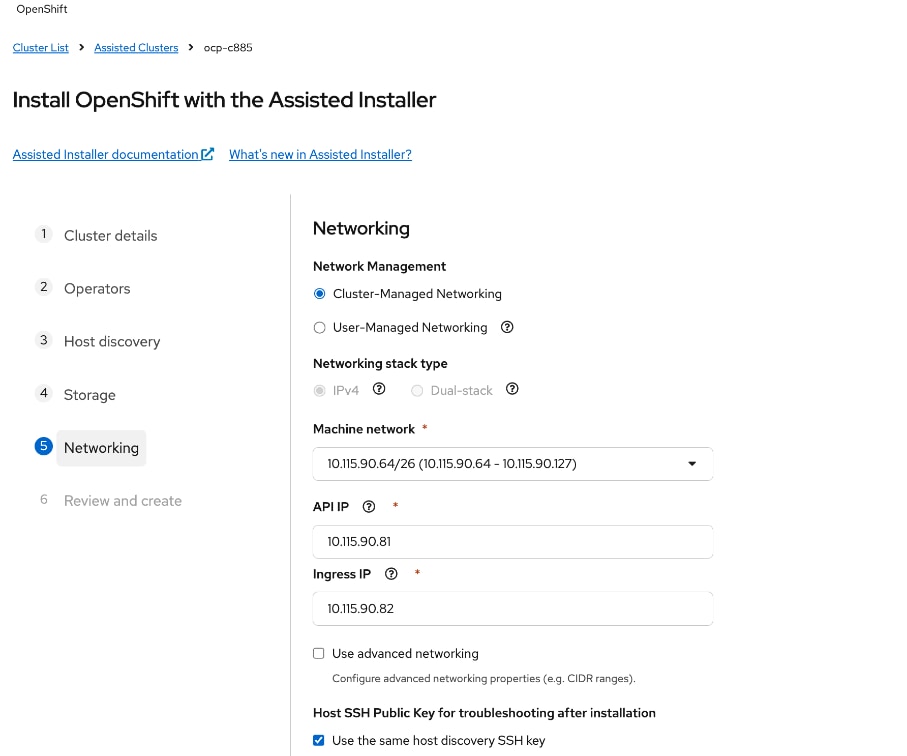Expand the machine network CIDR selection list
The width and height of the screenshot is (907, 756).
(692, 463)
